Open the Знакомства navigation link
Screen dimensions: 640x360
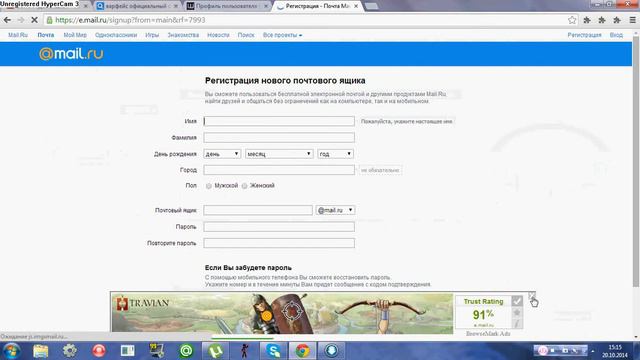183,35
